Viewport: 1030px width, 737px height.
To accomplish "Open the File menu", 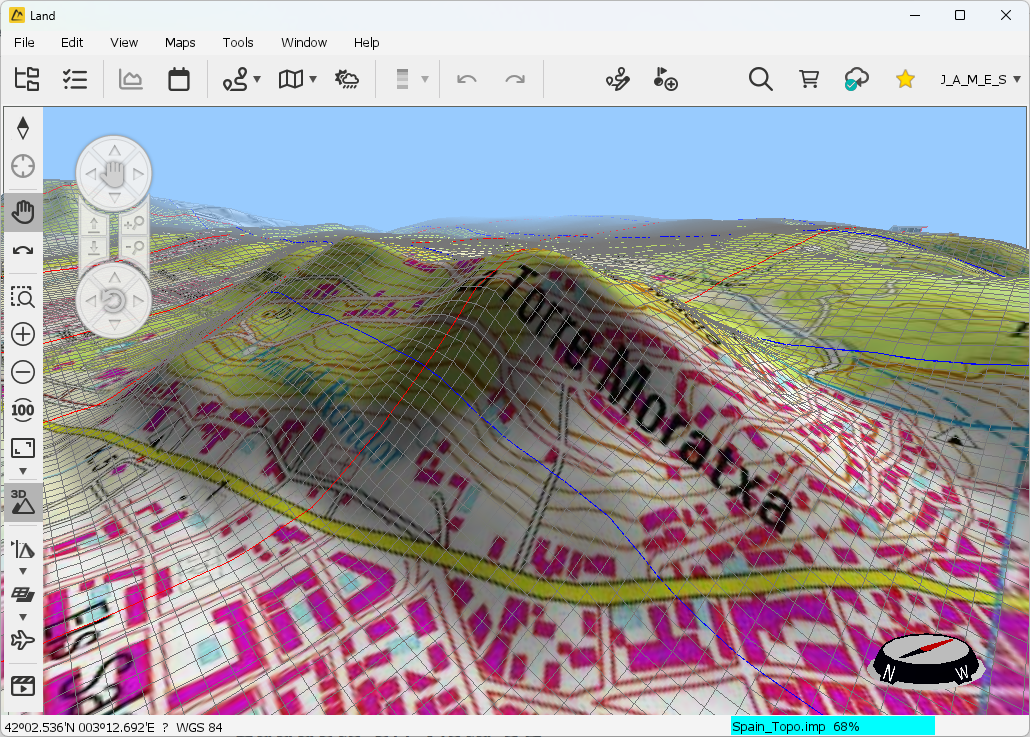I will click(24, 43).
